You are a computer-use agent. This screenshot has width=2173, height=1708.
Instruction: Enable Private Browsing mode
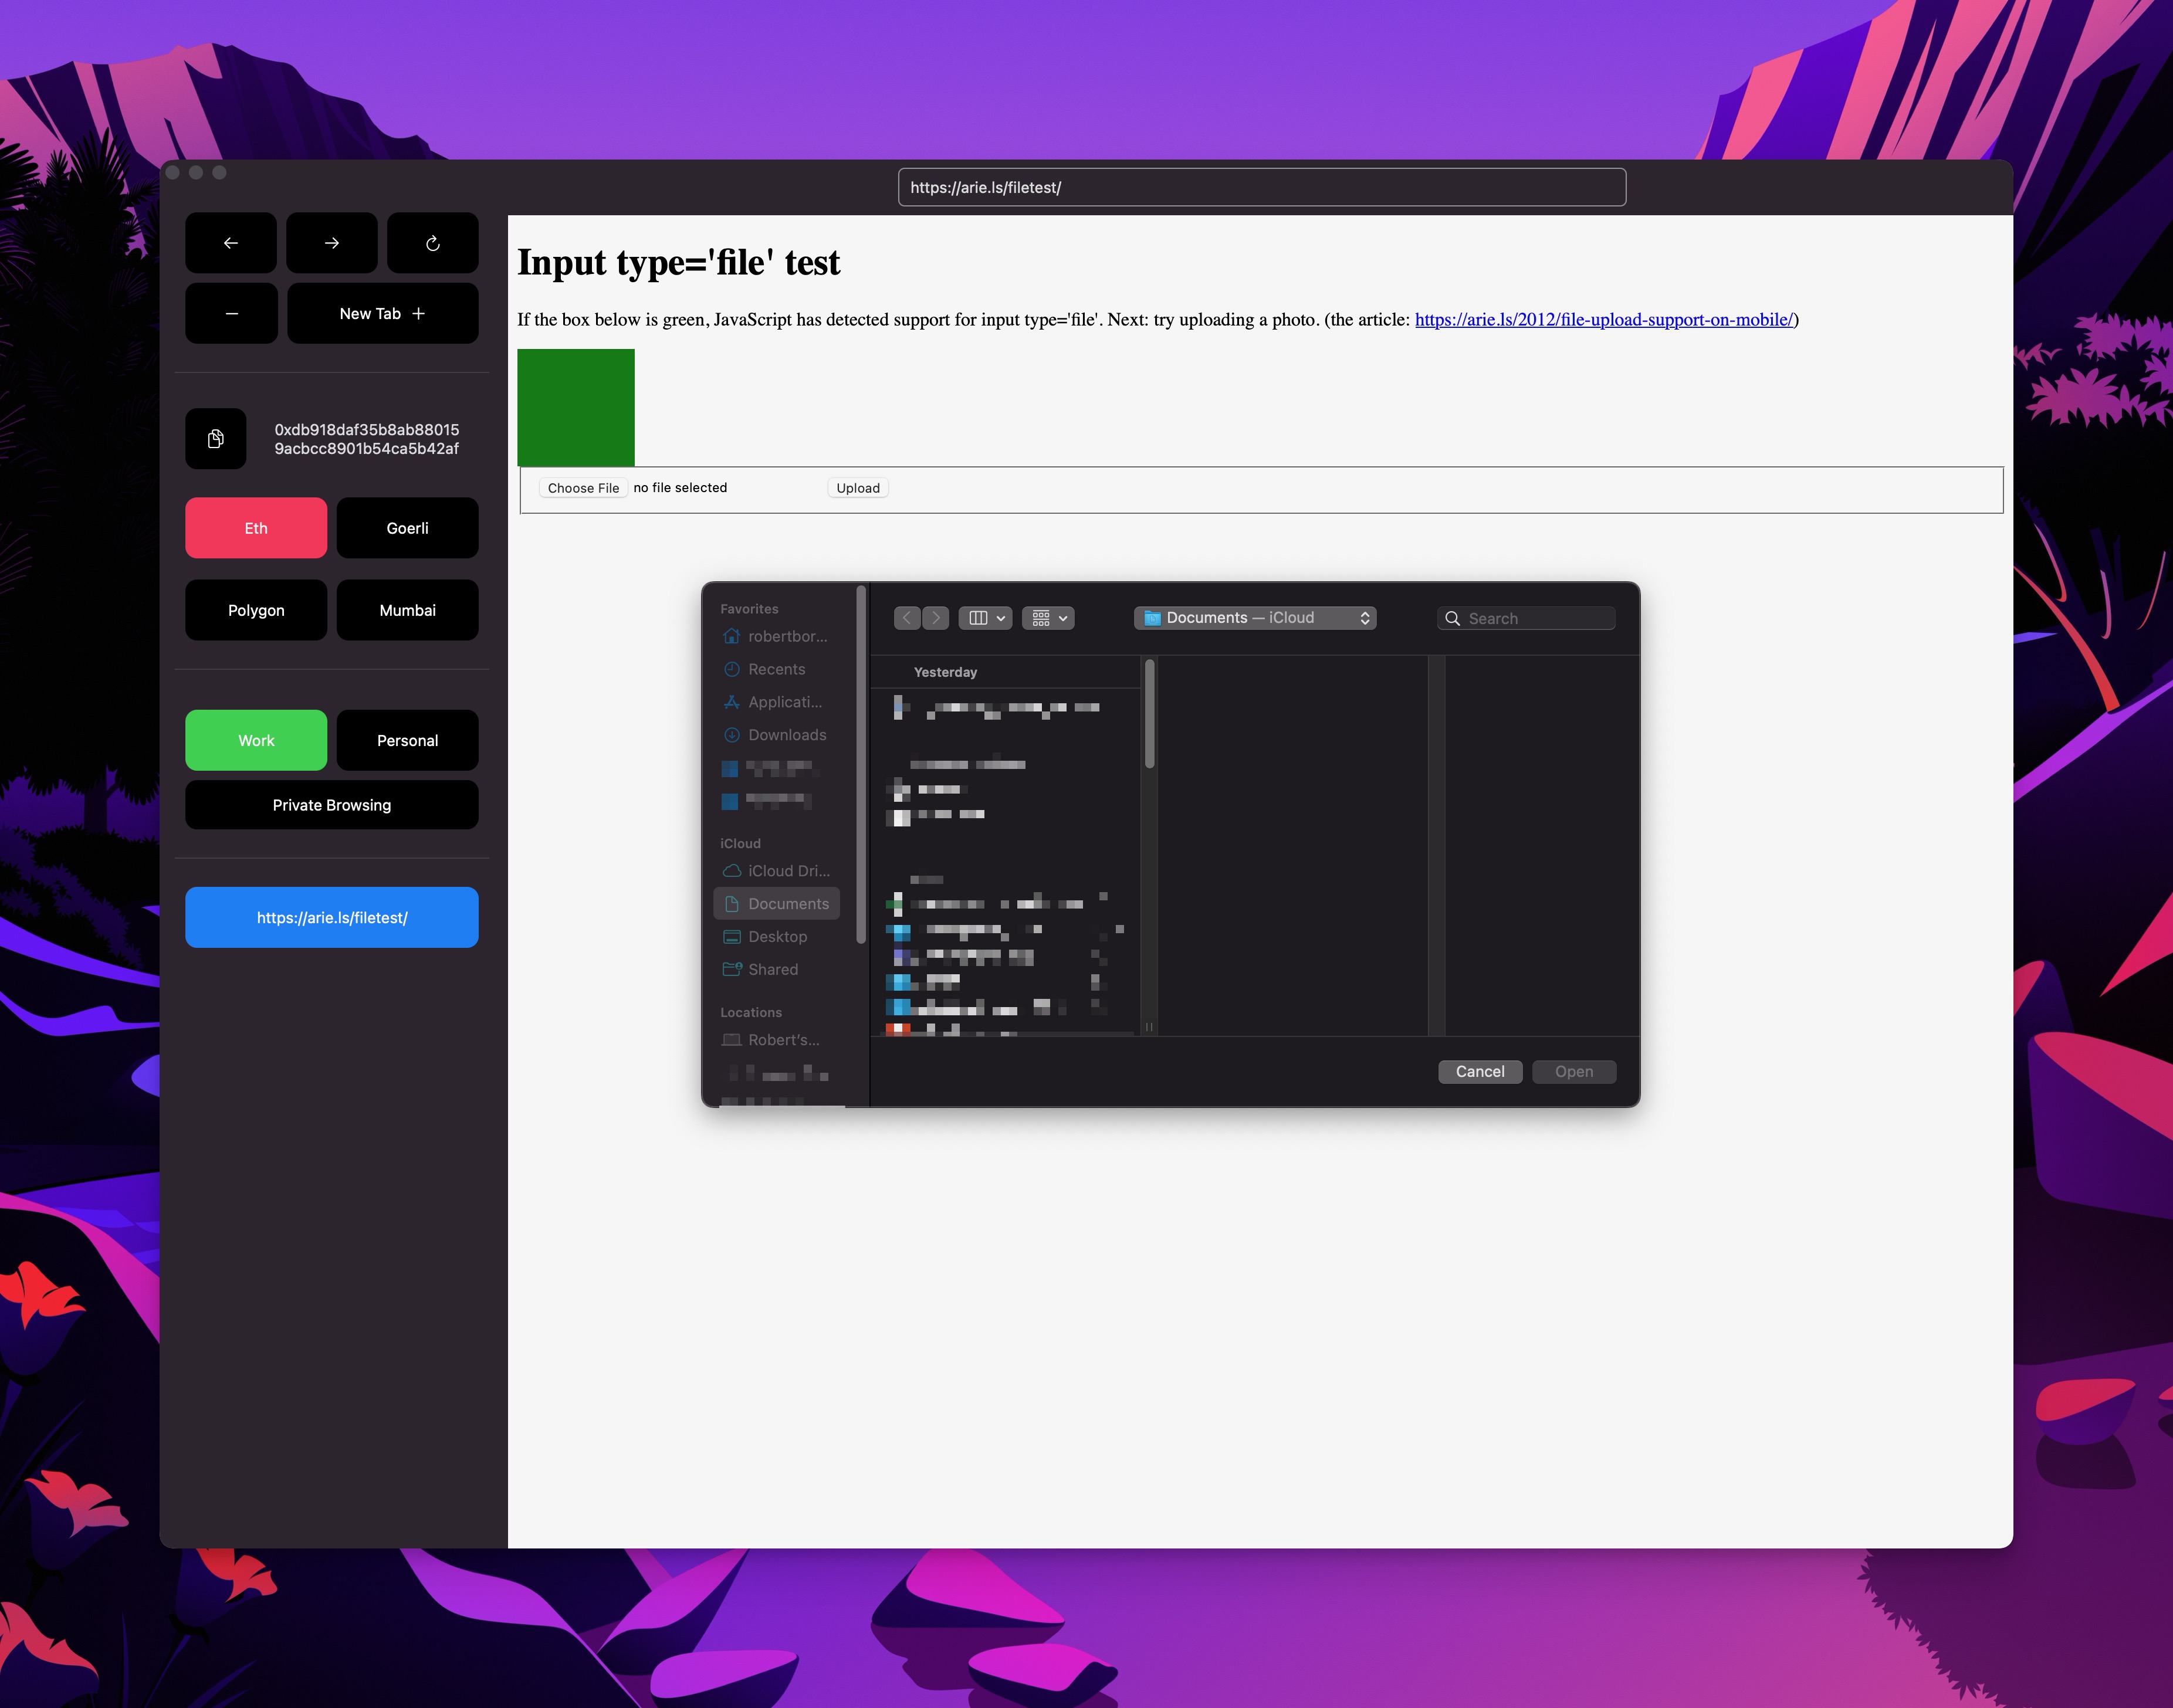[331, 805]
